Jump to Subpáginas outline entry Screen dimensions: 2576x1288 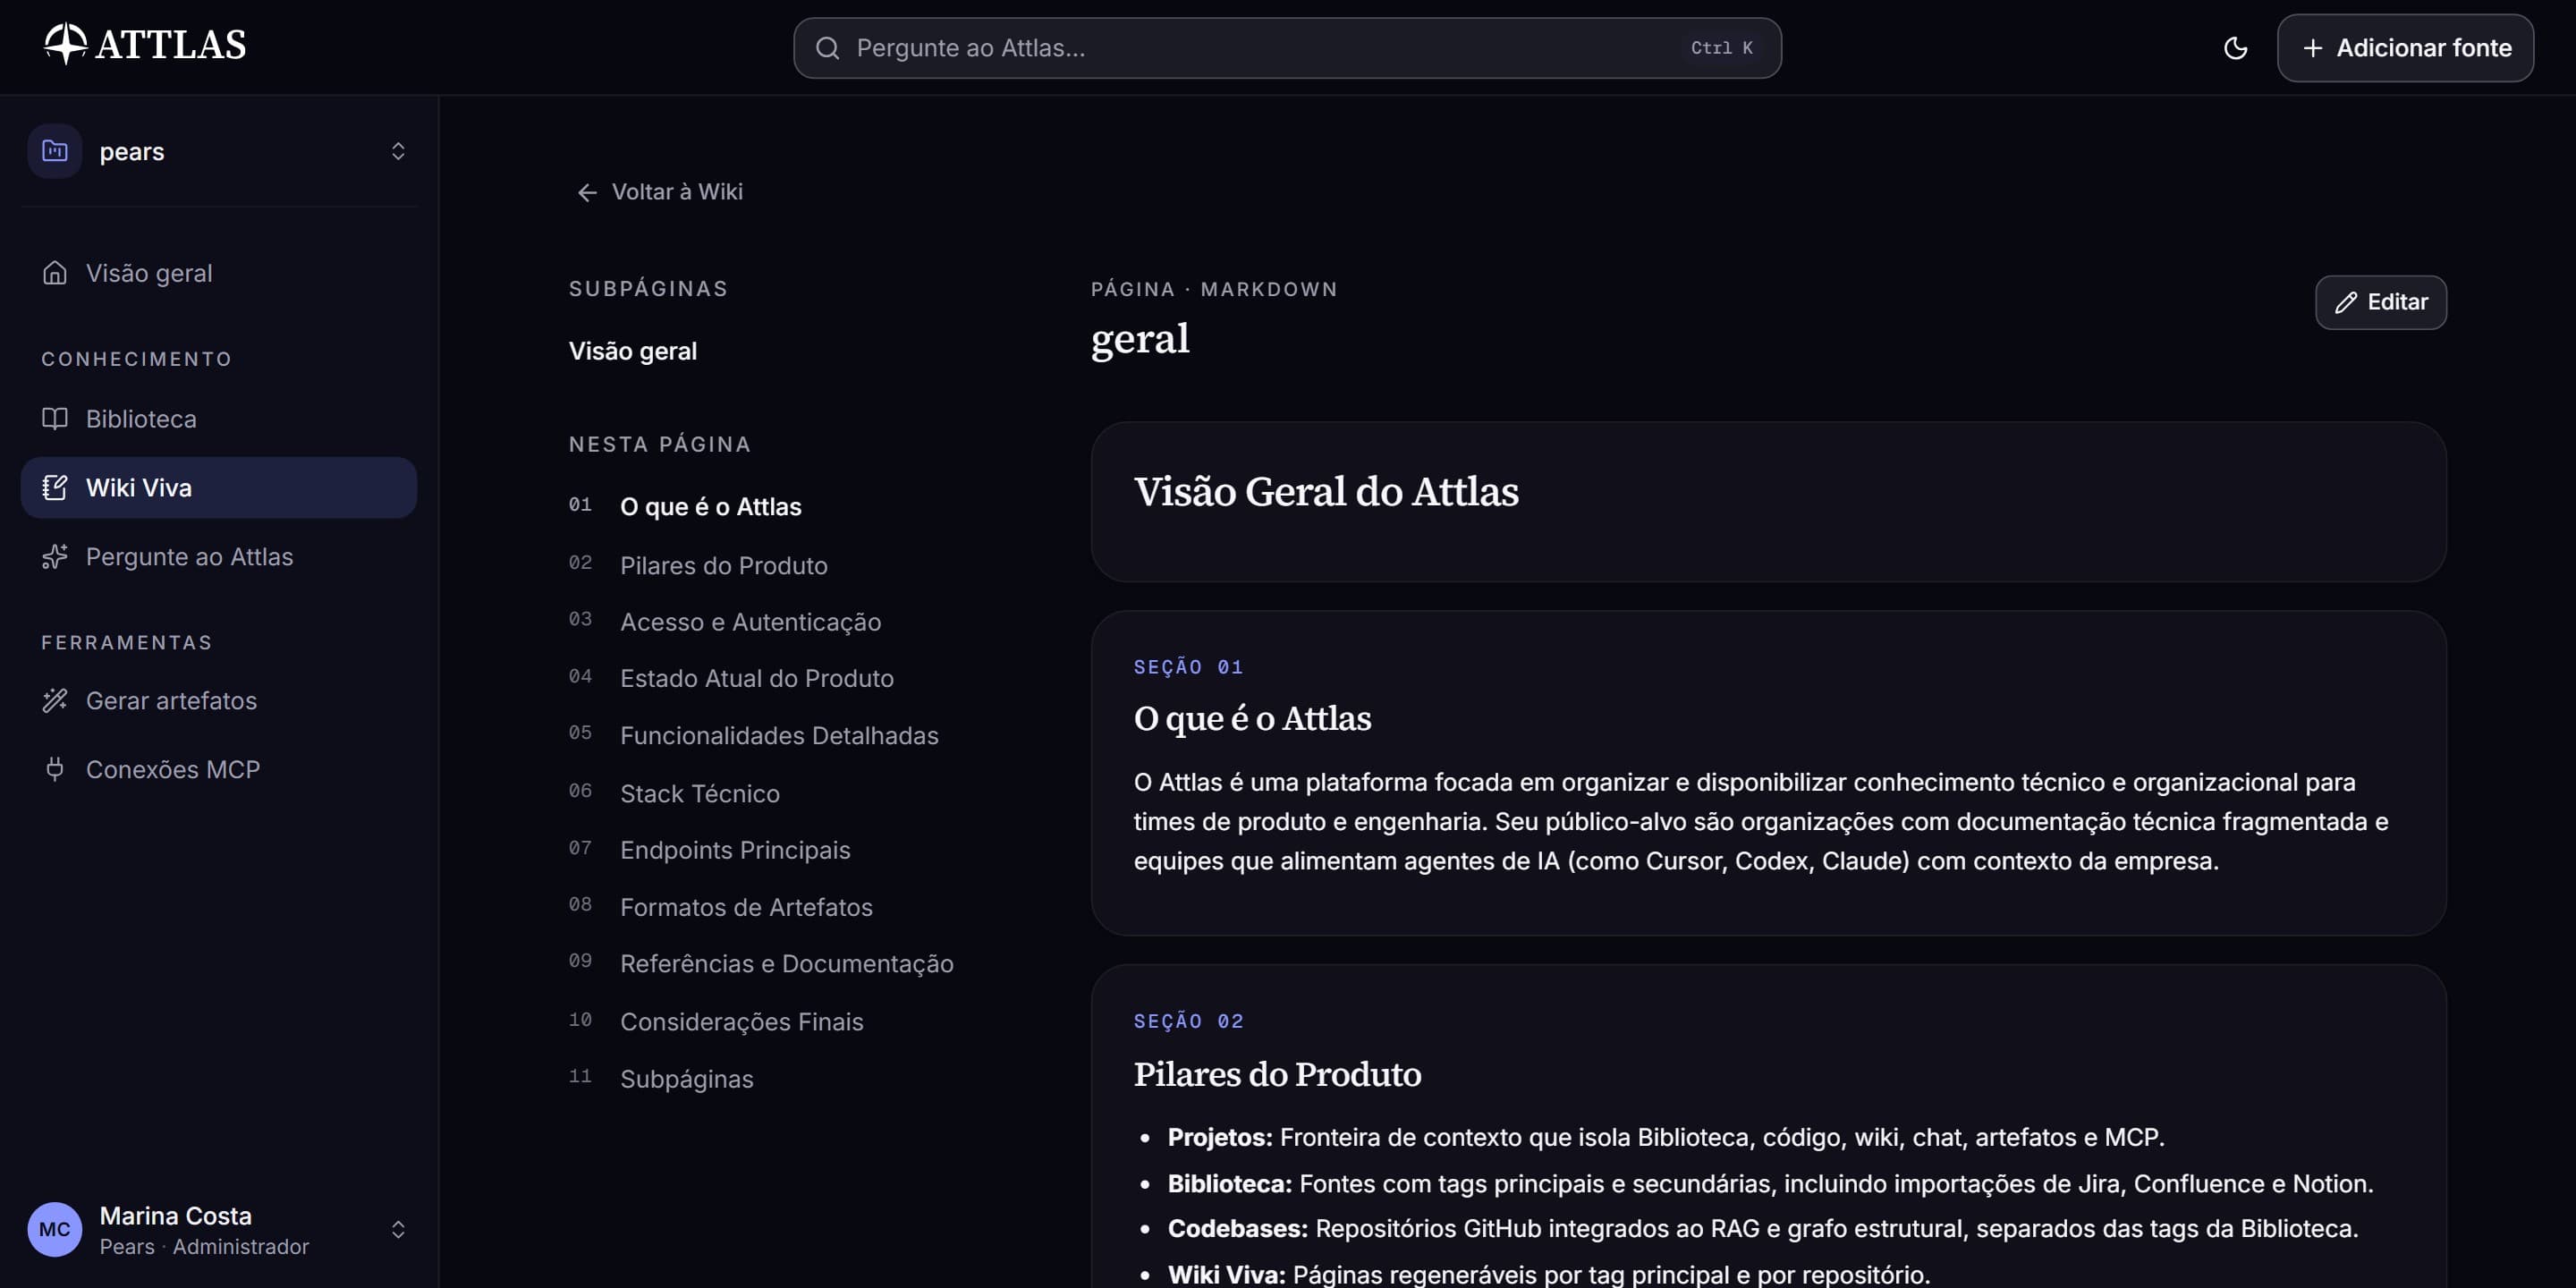(x=687, y=1079)
